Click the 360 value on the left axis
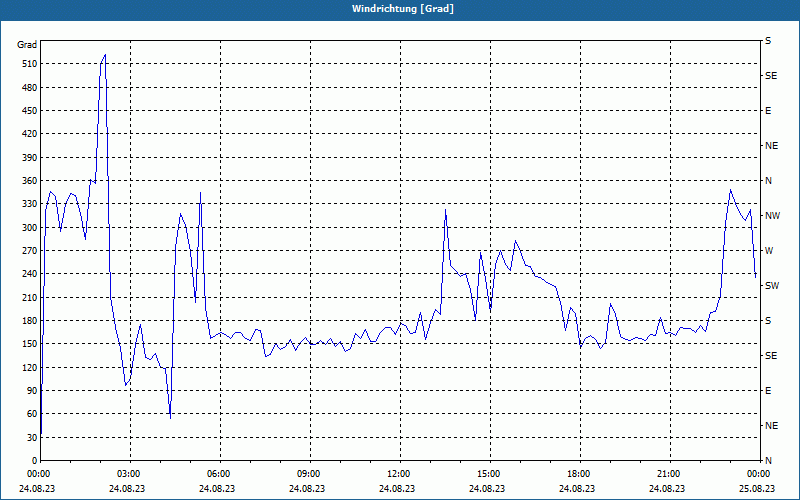The width and height of the screenshot is (800, 500). [30, 181]
